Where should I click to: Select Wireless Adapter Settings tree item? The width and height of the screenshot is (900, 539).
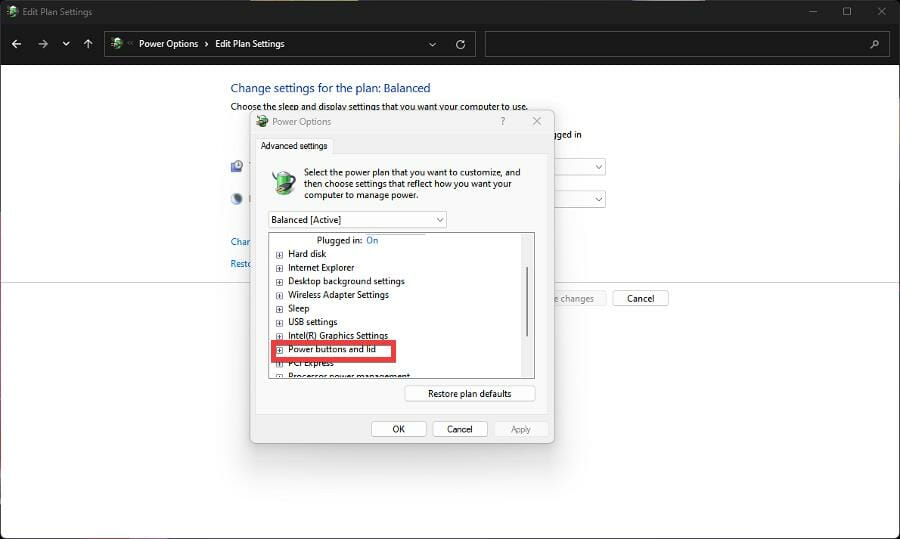click(x=338, y=294)
